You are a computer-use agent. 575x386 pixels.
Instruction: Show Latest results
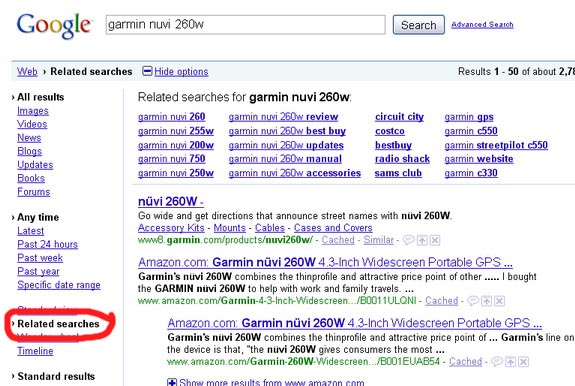(30, 231)
